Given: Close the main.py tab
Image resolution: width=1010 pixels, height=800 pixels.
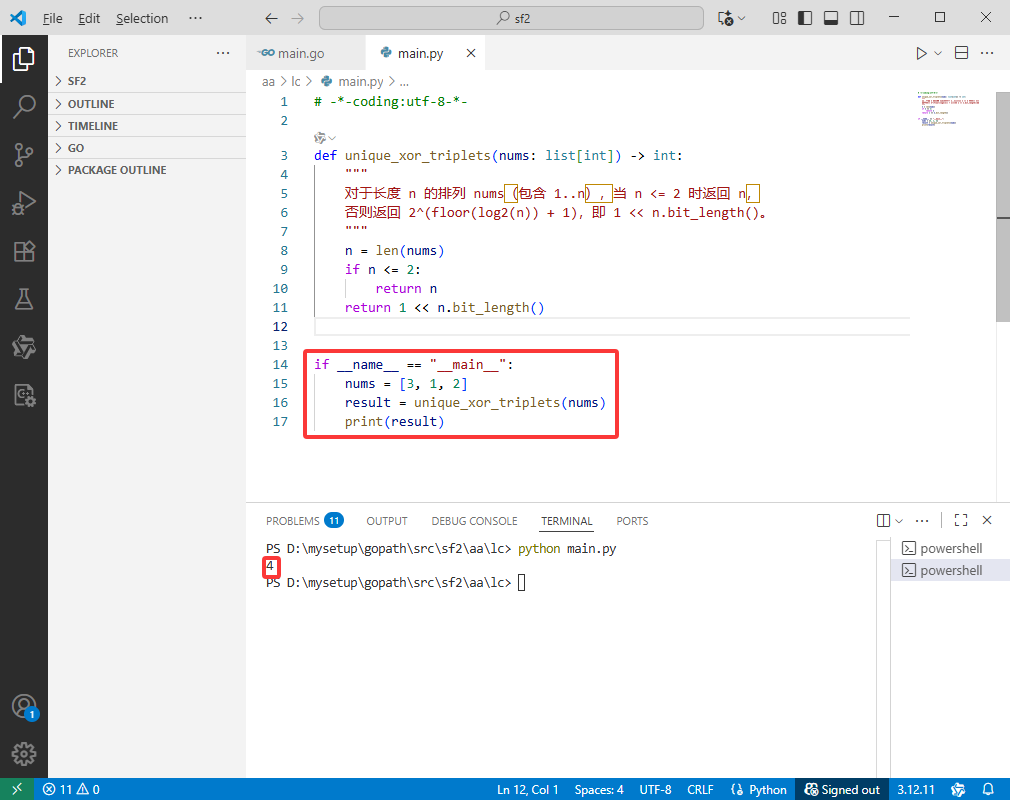Looking at the screenshot, I should 471,53.
